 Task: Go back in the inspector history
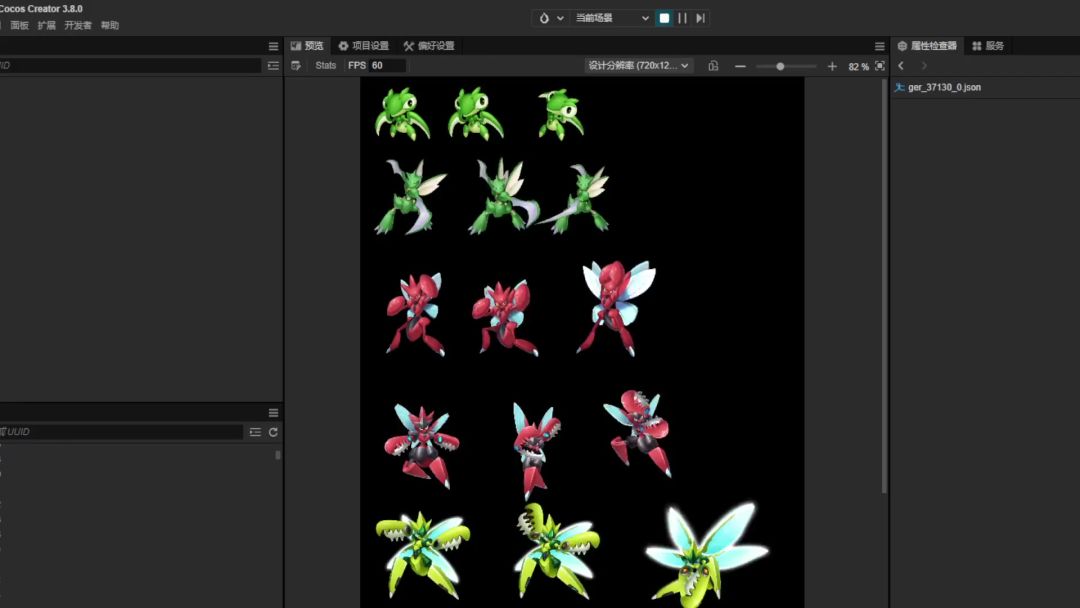coord(901,65)
